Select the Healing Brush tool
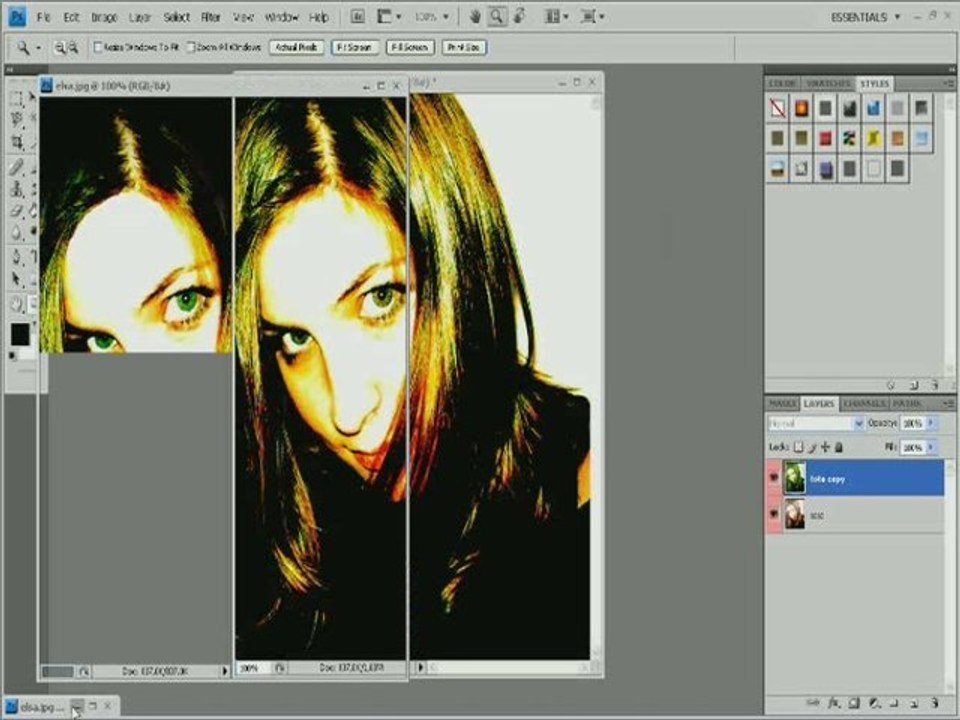 coord(17,167)
